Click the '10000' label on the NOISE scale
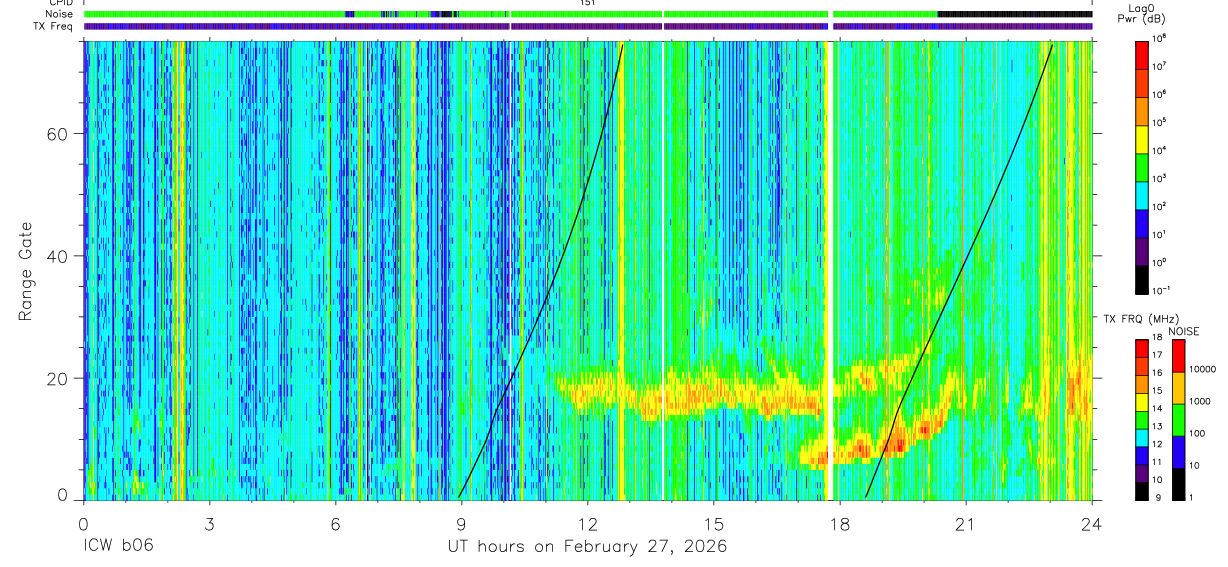This screenshot has height=567, width=1228. (1205, 369)
